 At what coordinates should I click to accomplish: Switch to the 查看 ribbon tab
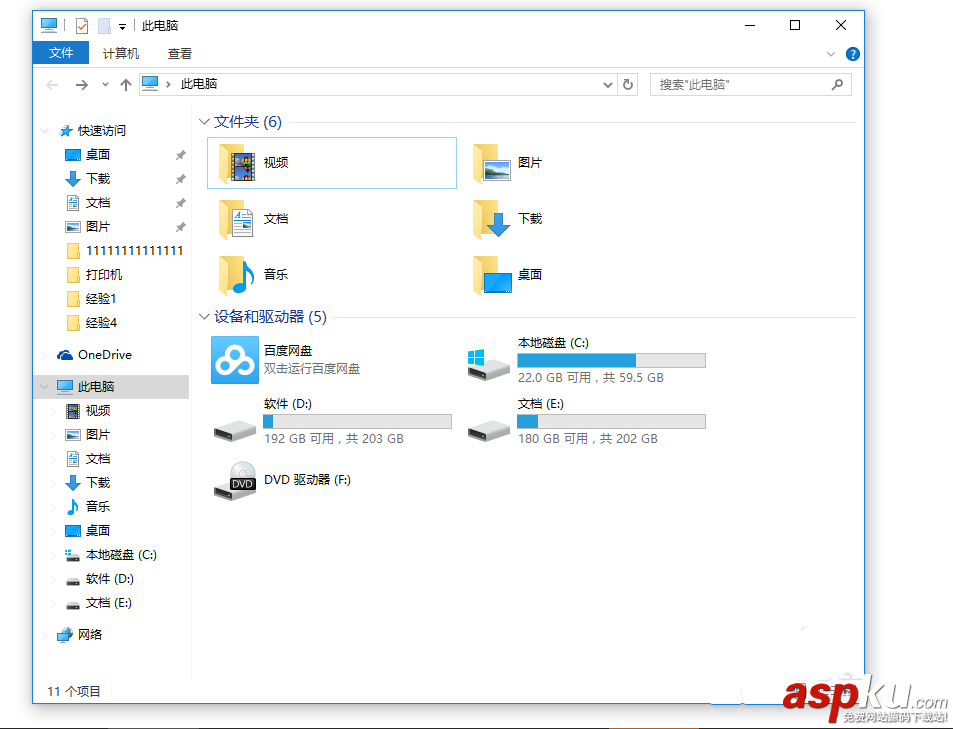[x=180, y=53]
